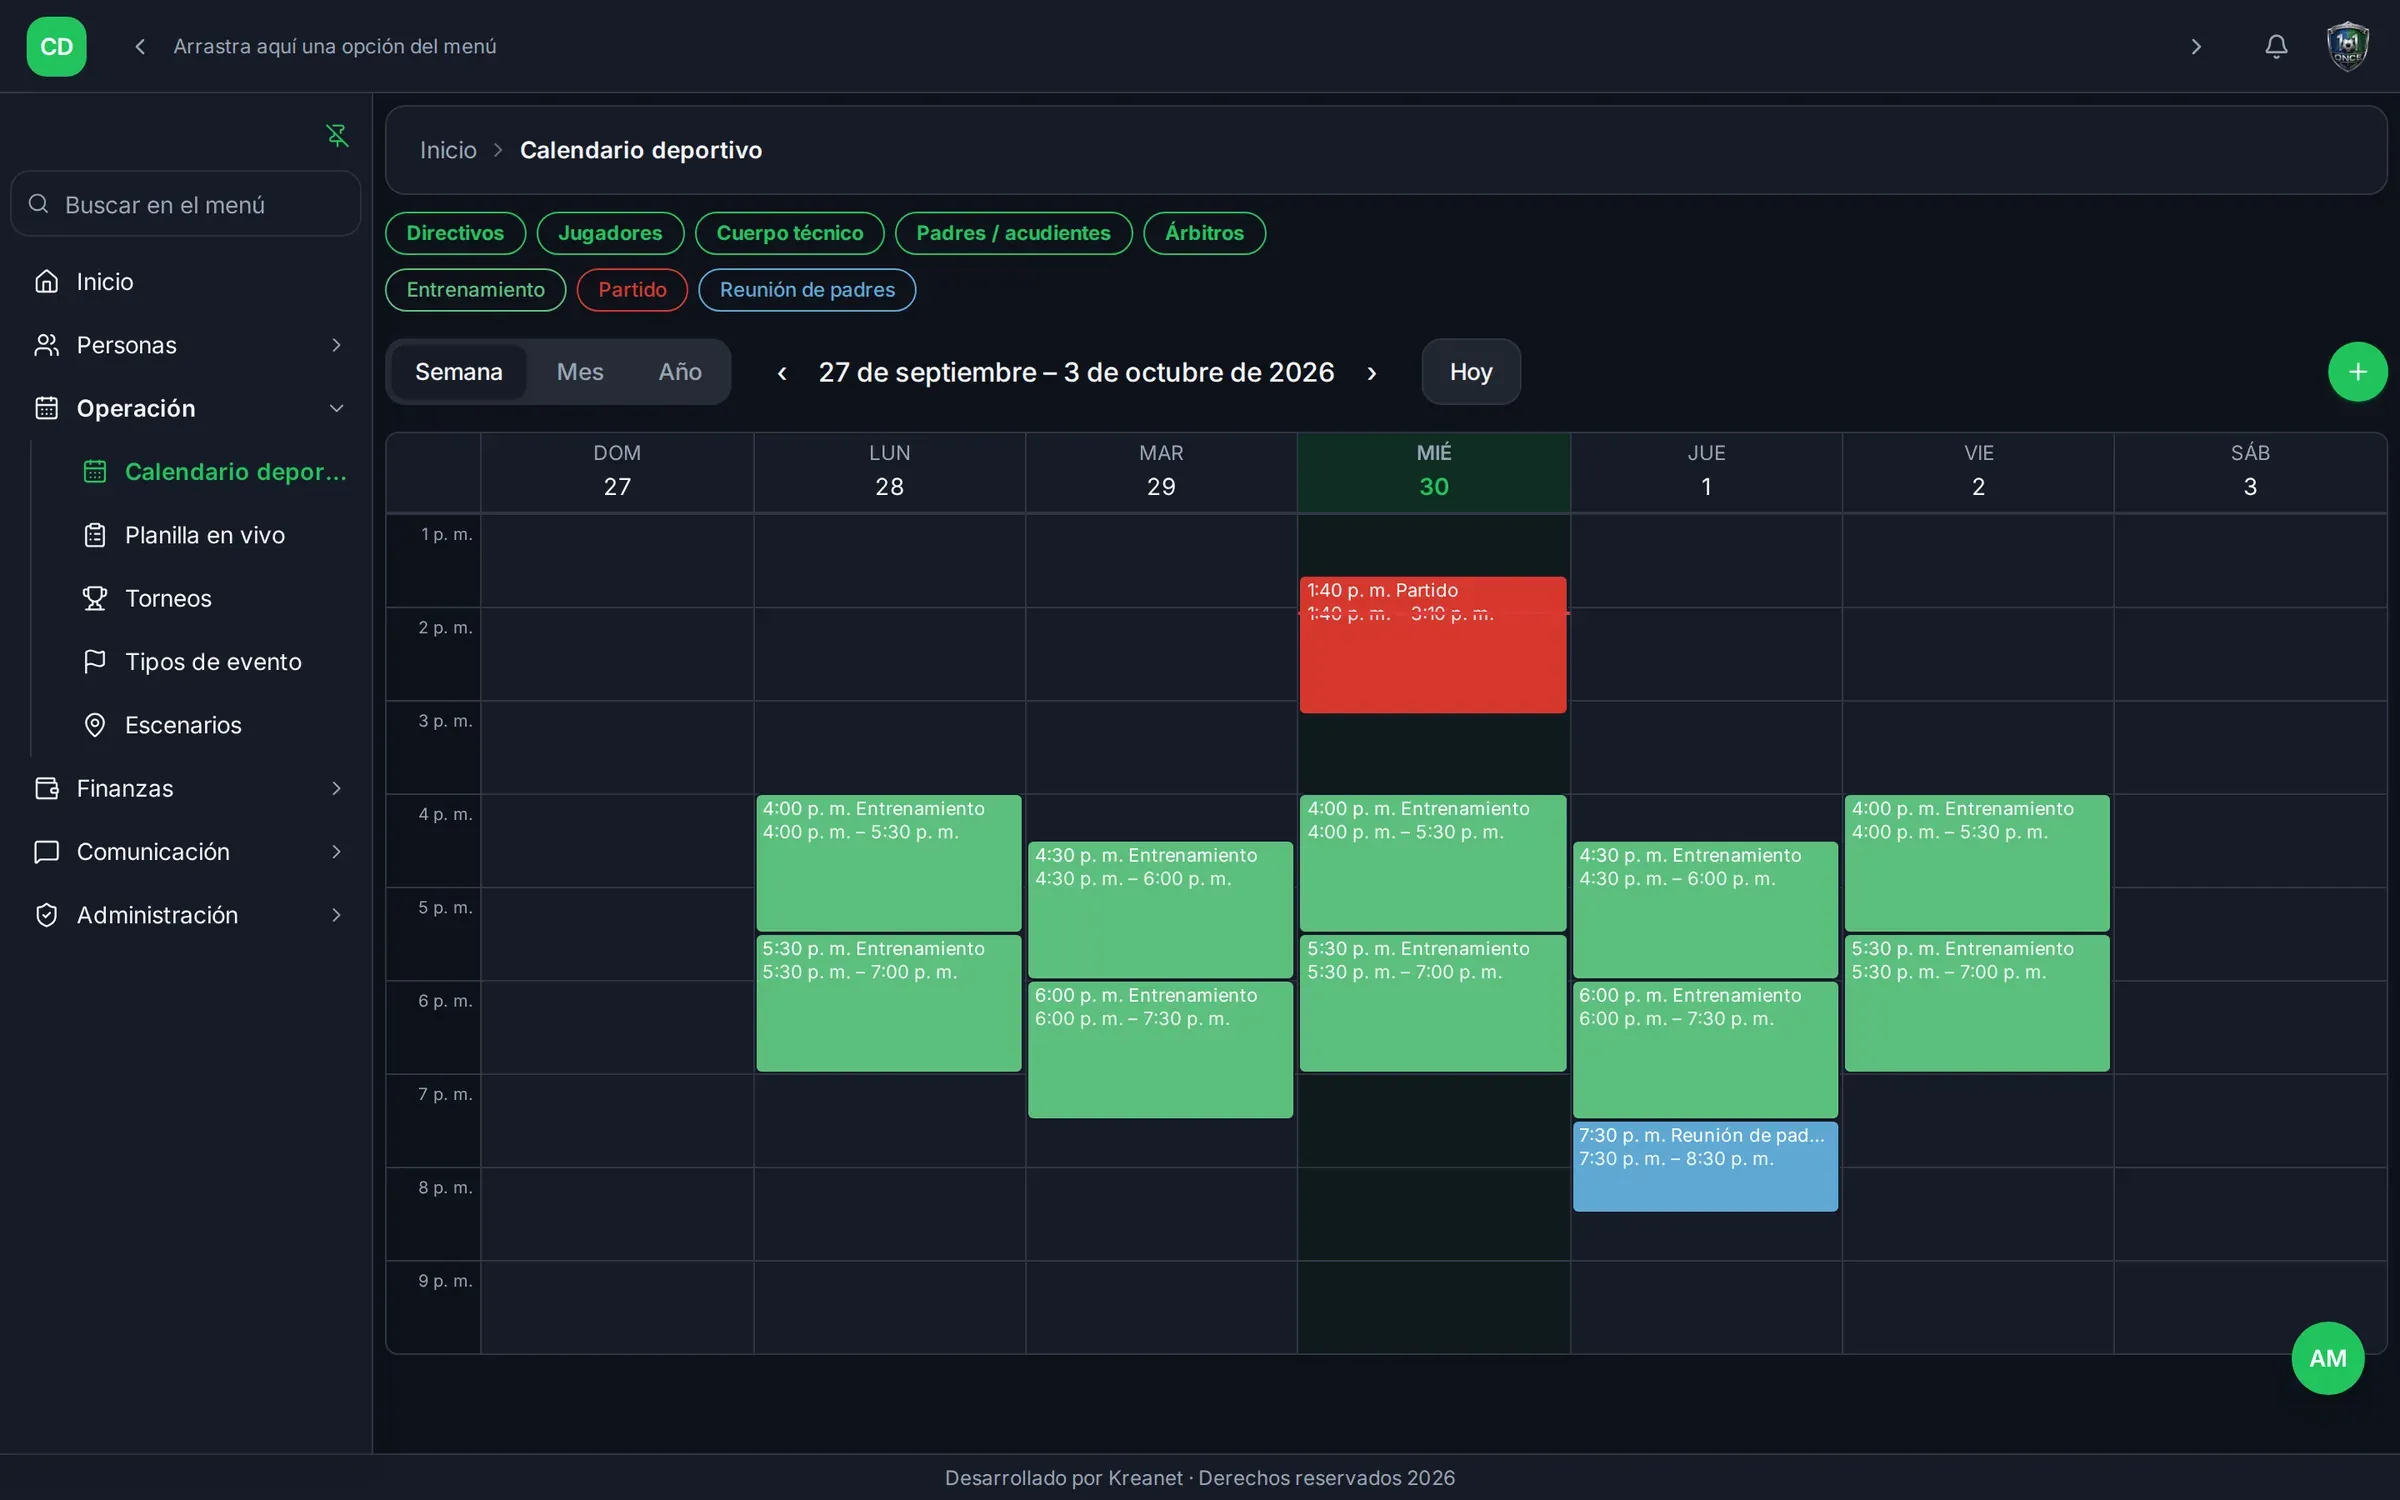This screenshot has width=2400, height=1500.
Task: Click the green AM floating avatar
Action: pyautogui.click(x=2327, y=1358)
